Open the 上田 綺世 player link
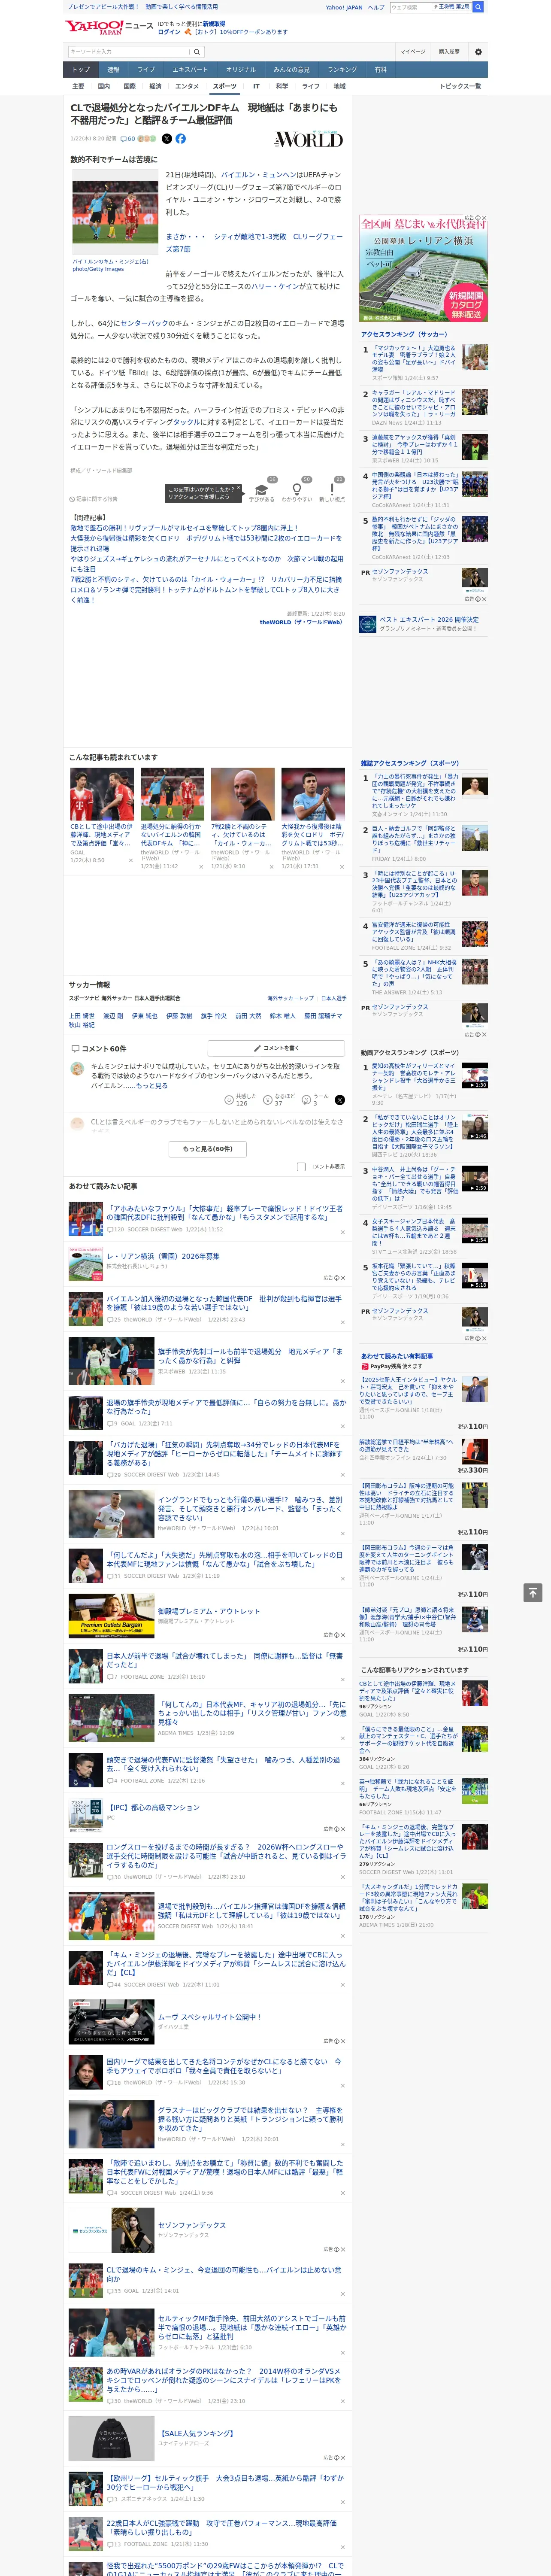The image size is (551, 2576). click(81, 1015)
